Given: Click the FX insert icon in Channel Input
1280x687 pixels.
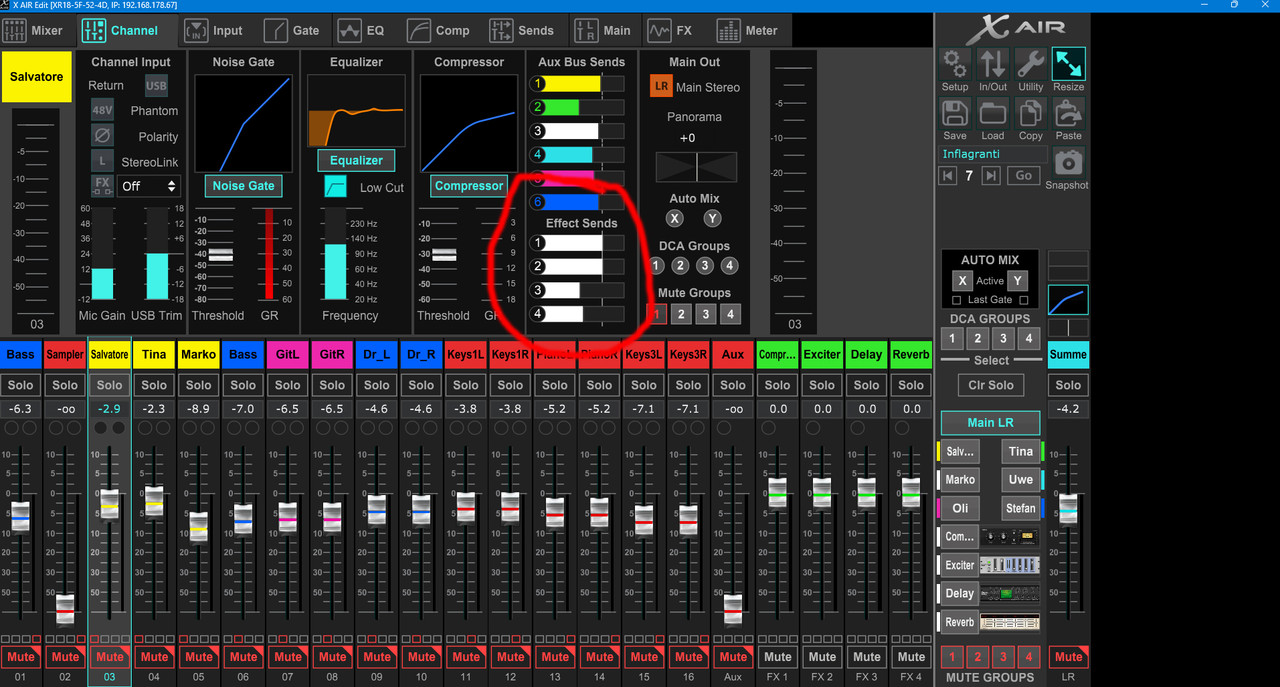Looking at the screenshot, I should (x=103, y=186).
